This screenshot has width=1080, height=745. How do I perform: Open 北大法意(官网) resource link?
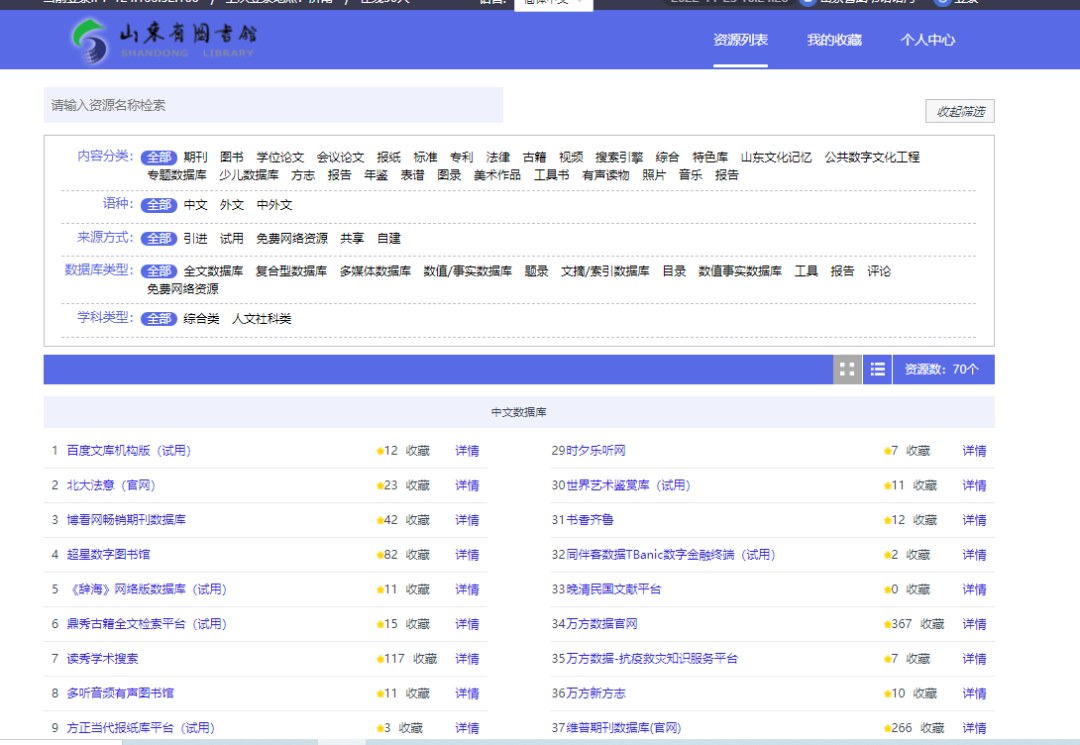tap(111, 485)
